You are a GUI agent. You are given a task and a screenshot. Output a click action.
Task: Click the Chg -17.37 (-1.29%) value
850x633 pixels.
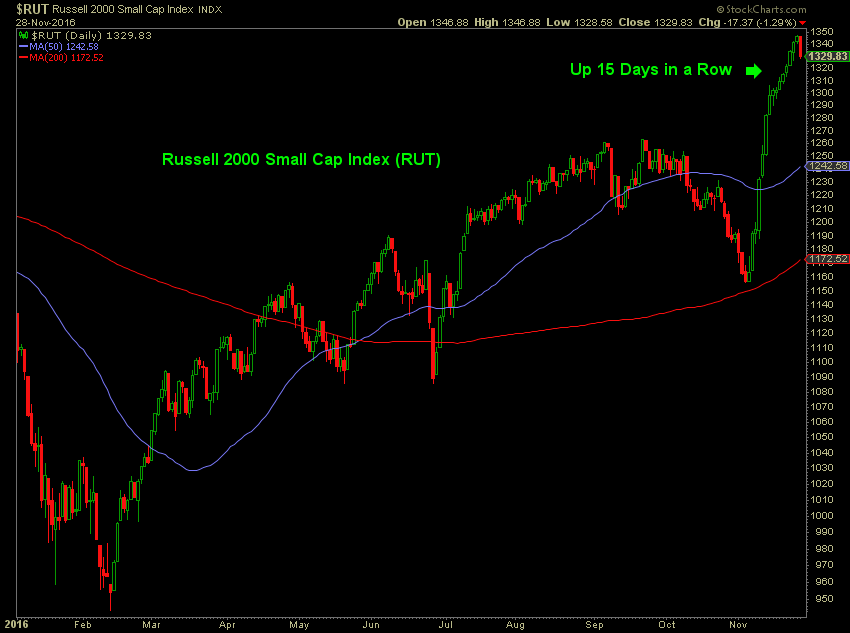coord(748,22)
